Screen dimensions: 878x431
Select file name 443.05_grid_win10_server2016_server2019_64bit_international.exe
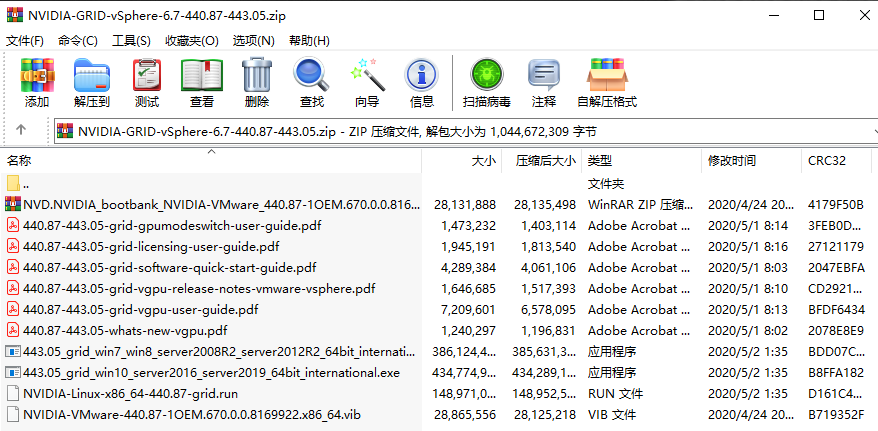pyautogui.click(x=212, y=373)
